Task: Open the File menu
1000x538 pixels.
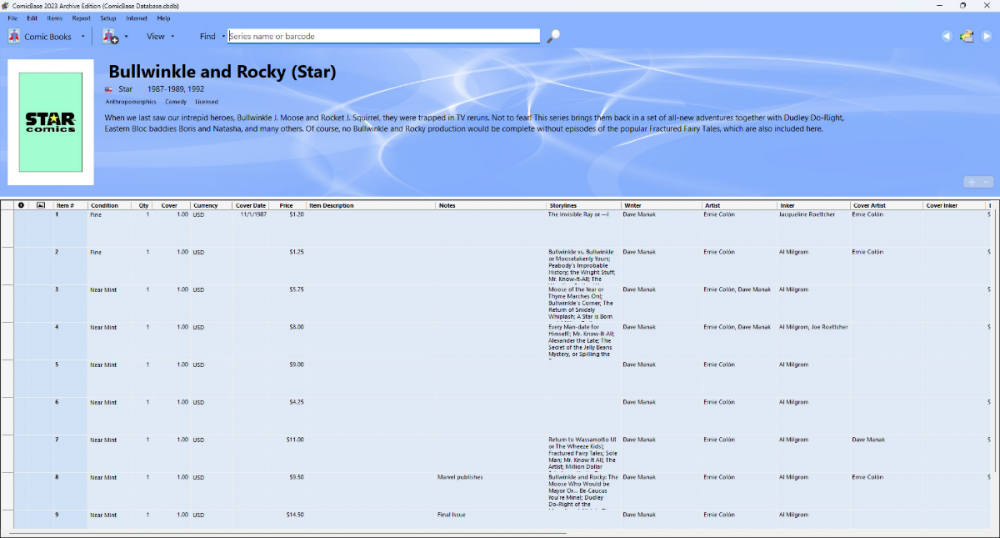Action: tap(12, 18)
